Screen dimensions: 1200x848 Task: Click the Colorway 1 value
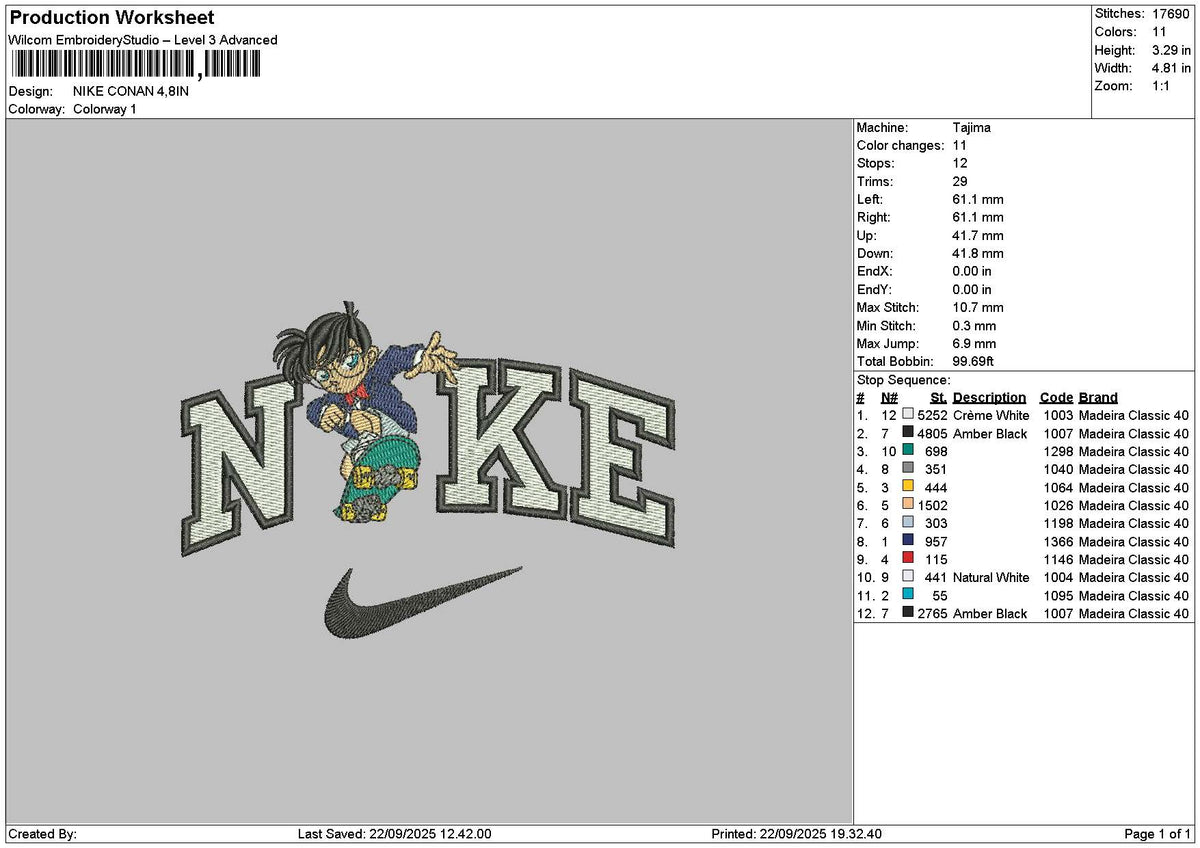(x=105, y=109)
